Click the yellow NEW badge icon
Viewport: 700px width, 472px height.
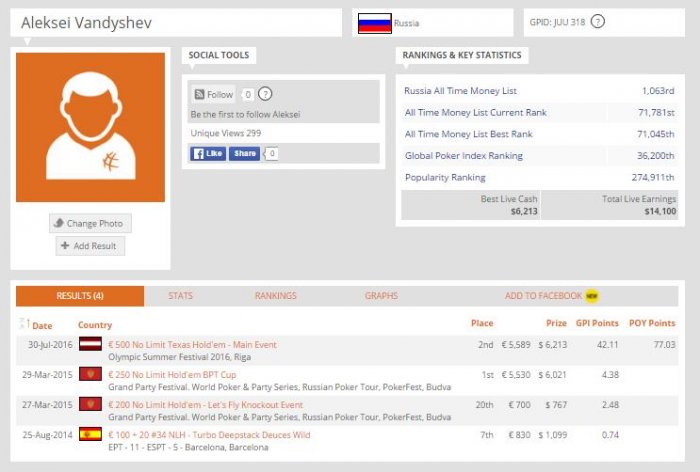592,296
